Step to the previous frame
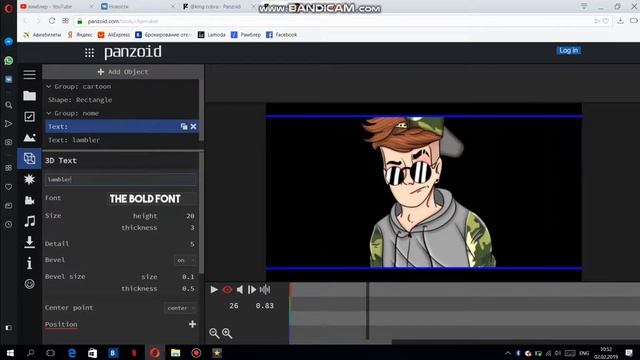 point(240,289)
